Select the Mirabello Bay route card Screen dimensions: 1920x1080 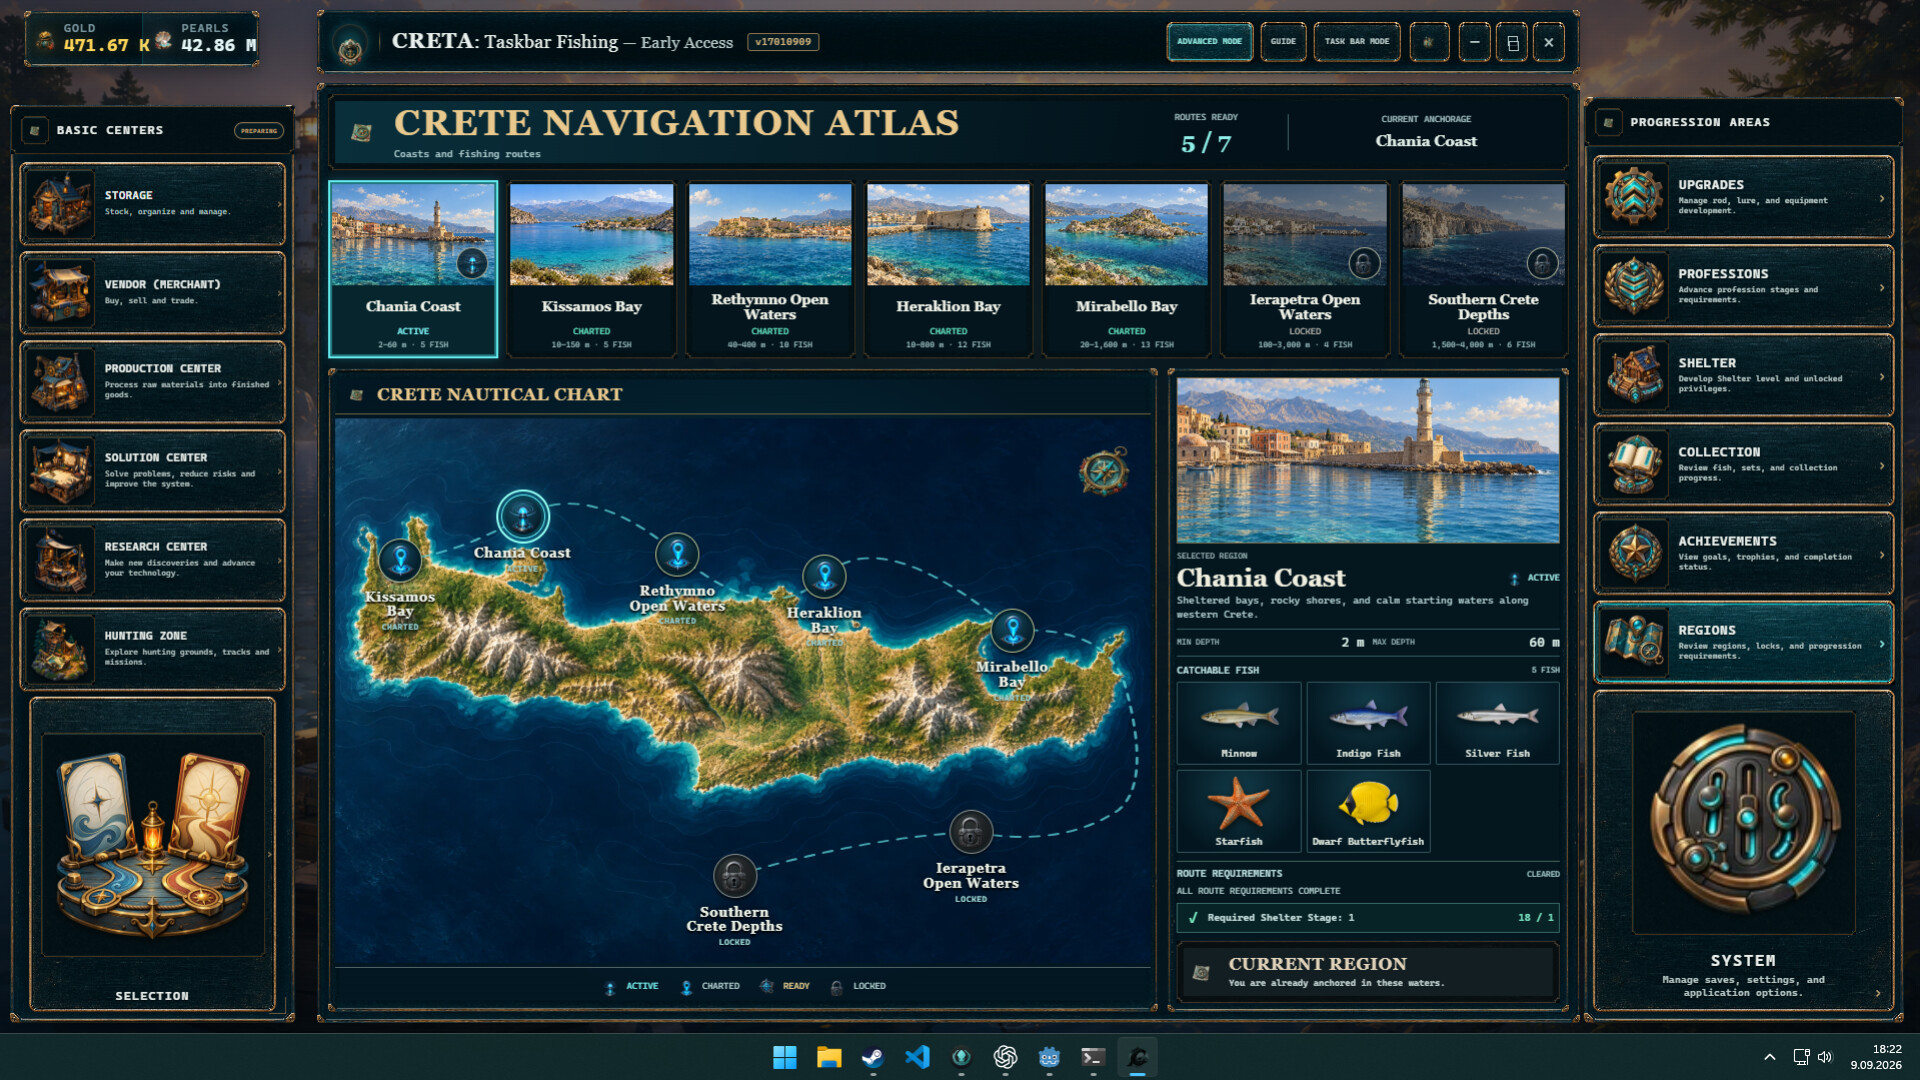[1126, 269]
